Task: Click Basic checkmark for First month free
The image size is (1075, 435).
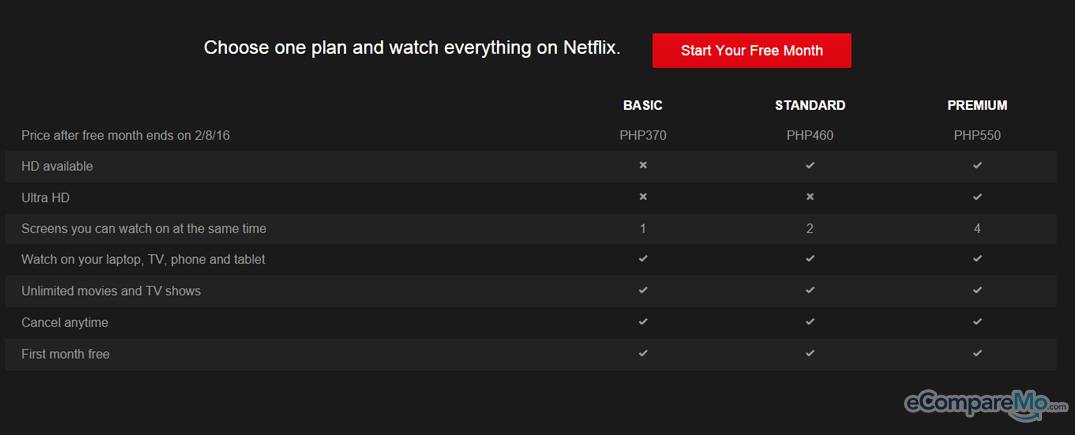Action: click(642, 353)
